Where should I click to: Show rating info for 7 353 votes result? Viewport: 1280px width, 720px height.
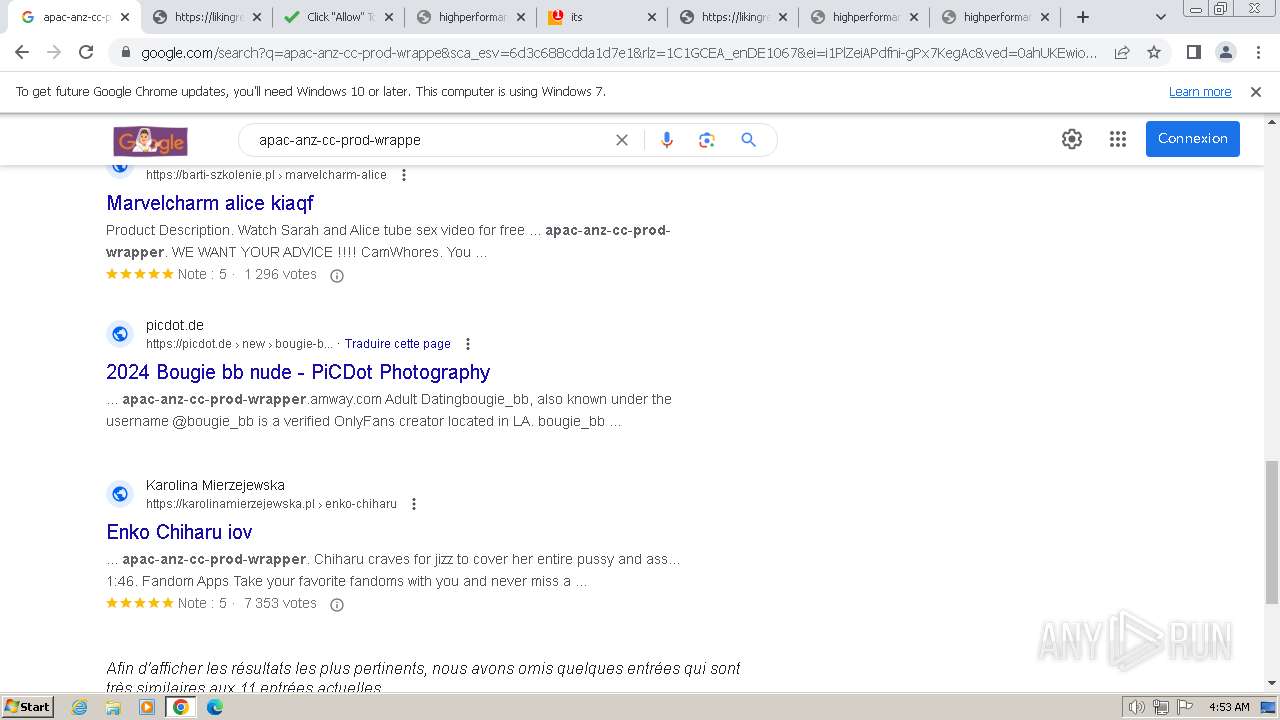pos(337,605)
